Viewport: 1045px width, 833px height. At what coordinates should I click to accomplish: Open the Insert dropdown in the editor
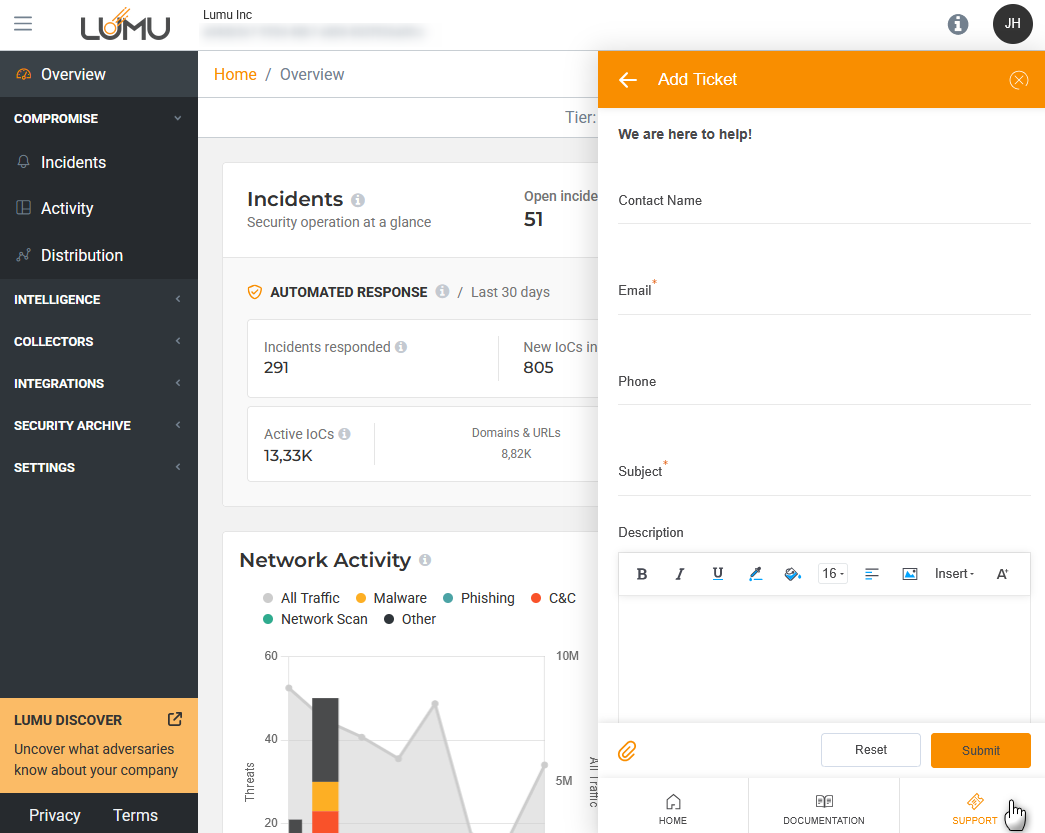(x=954, y=574)
